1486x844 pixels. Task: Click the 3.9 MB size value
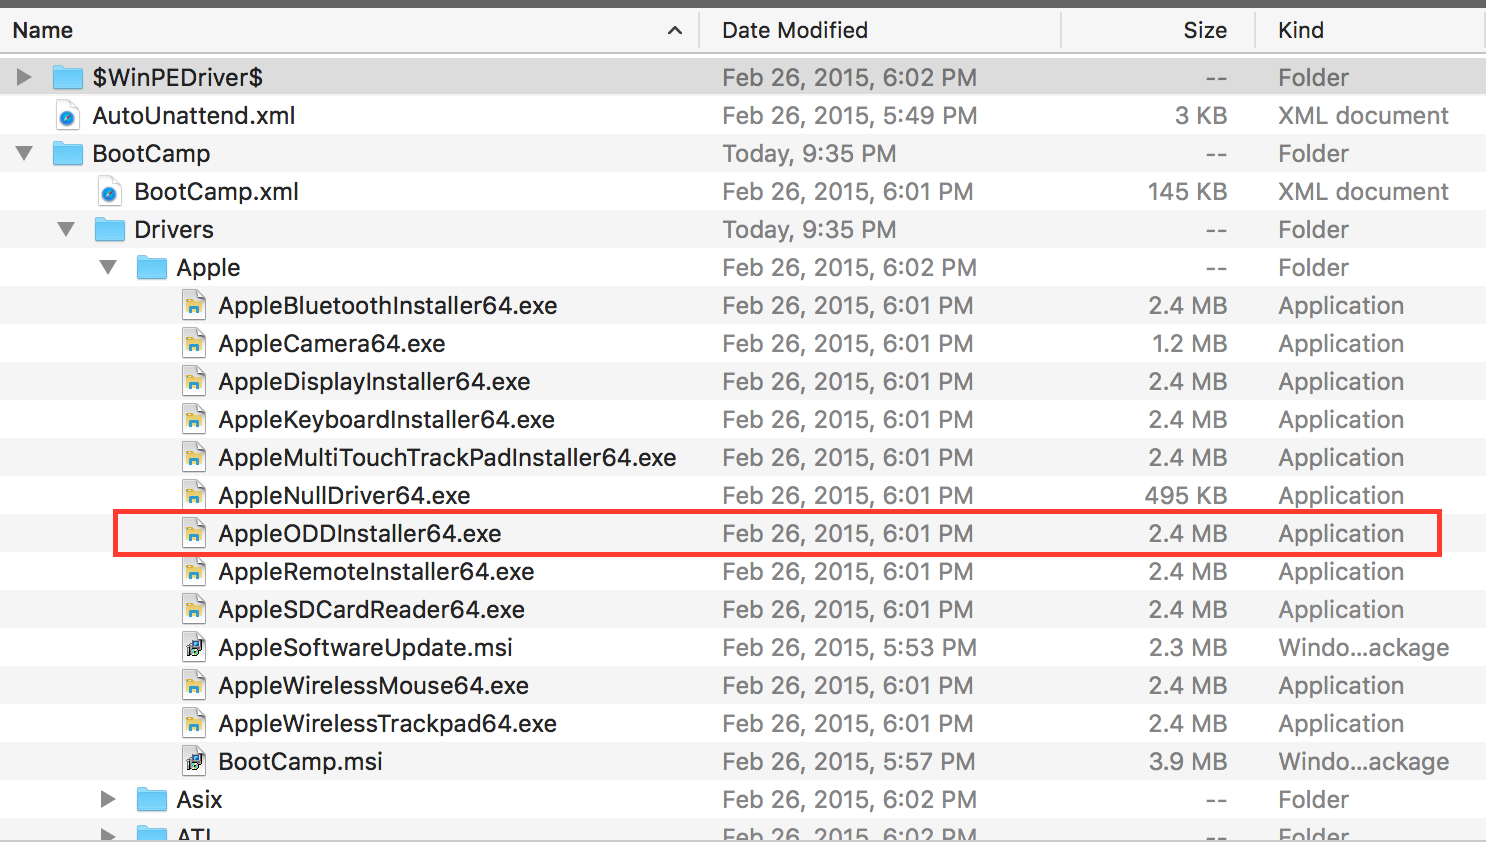(1188, 761)
